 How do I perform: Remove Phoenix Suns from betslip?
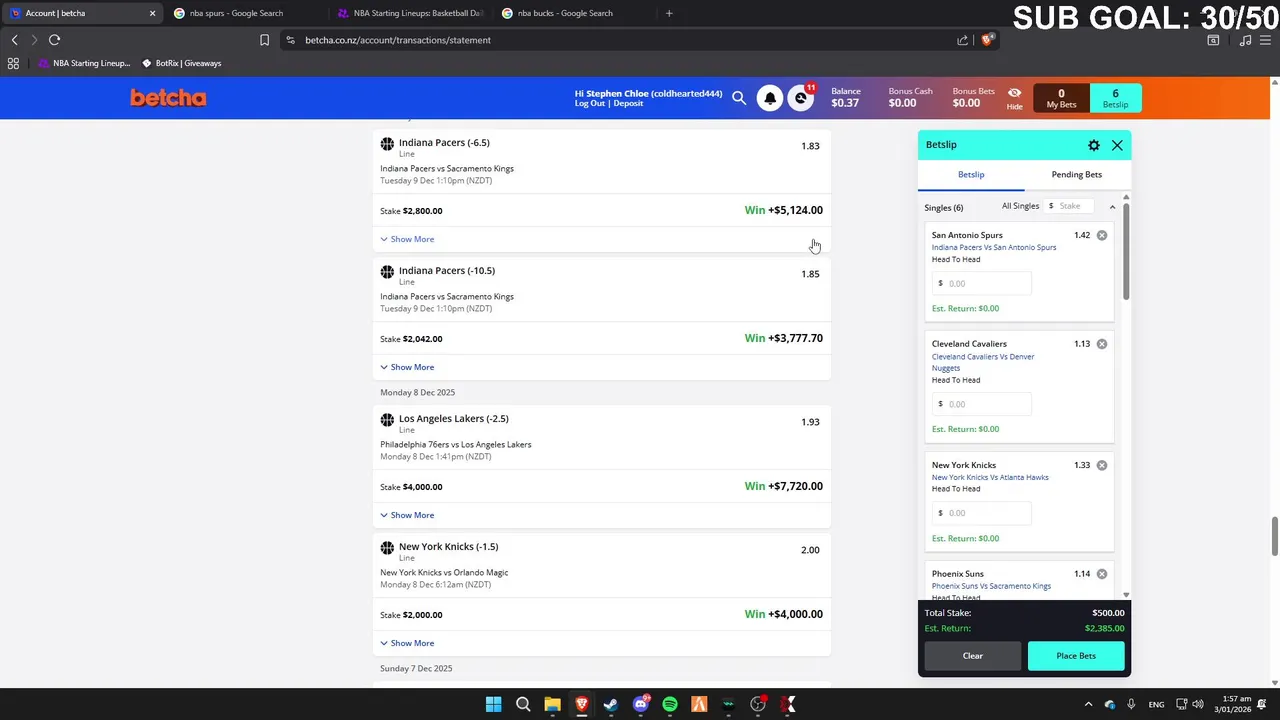(x=1102, y=574)
